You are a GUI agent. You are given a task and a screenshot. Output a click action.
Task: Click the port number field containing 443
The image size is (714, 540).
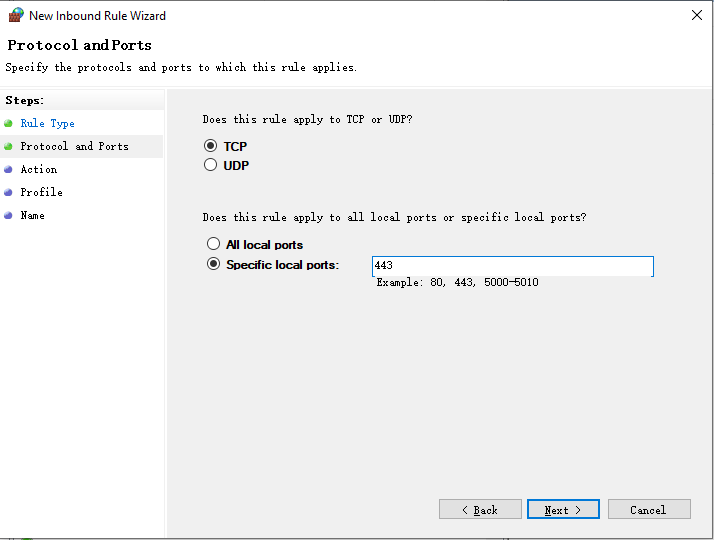[x=512, y=266]
